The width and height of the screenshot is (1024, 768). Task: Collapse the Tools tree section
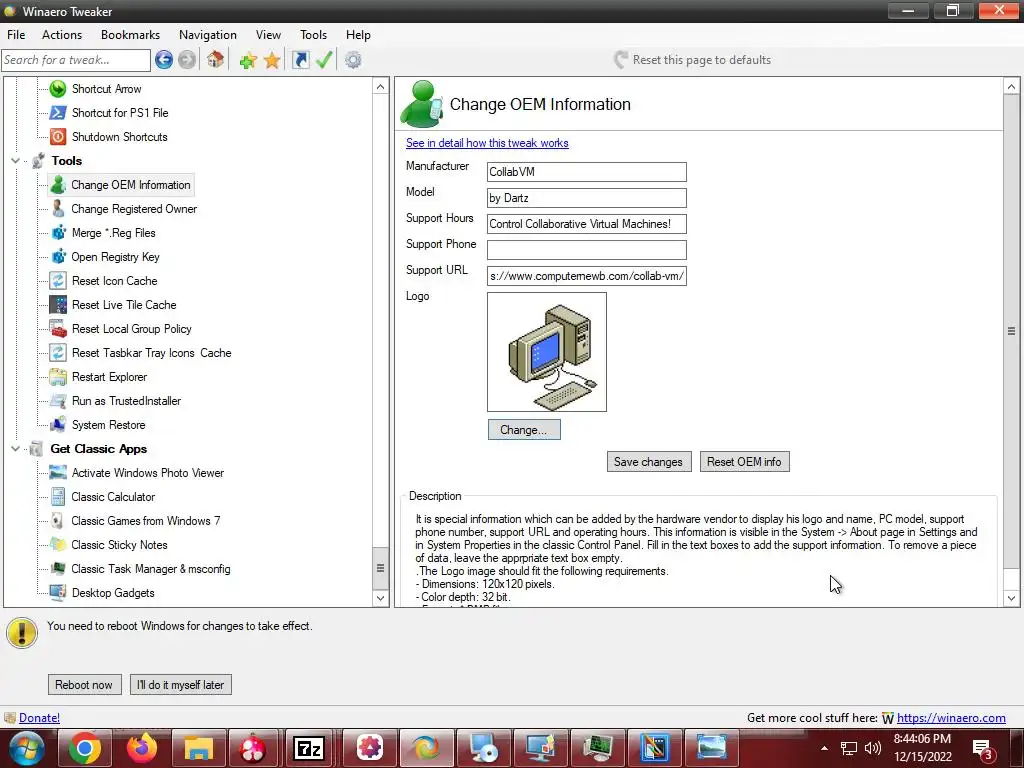[15, 161]
